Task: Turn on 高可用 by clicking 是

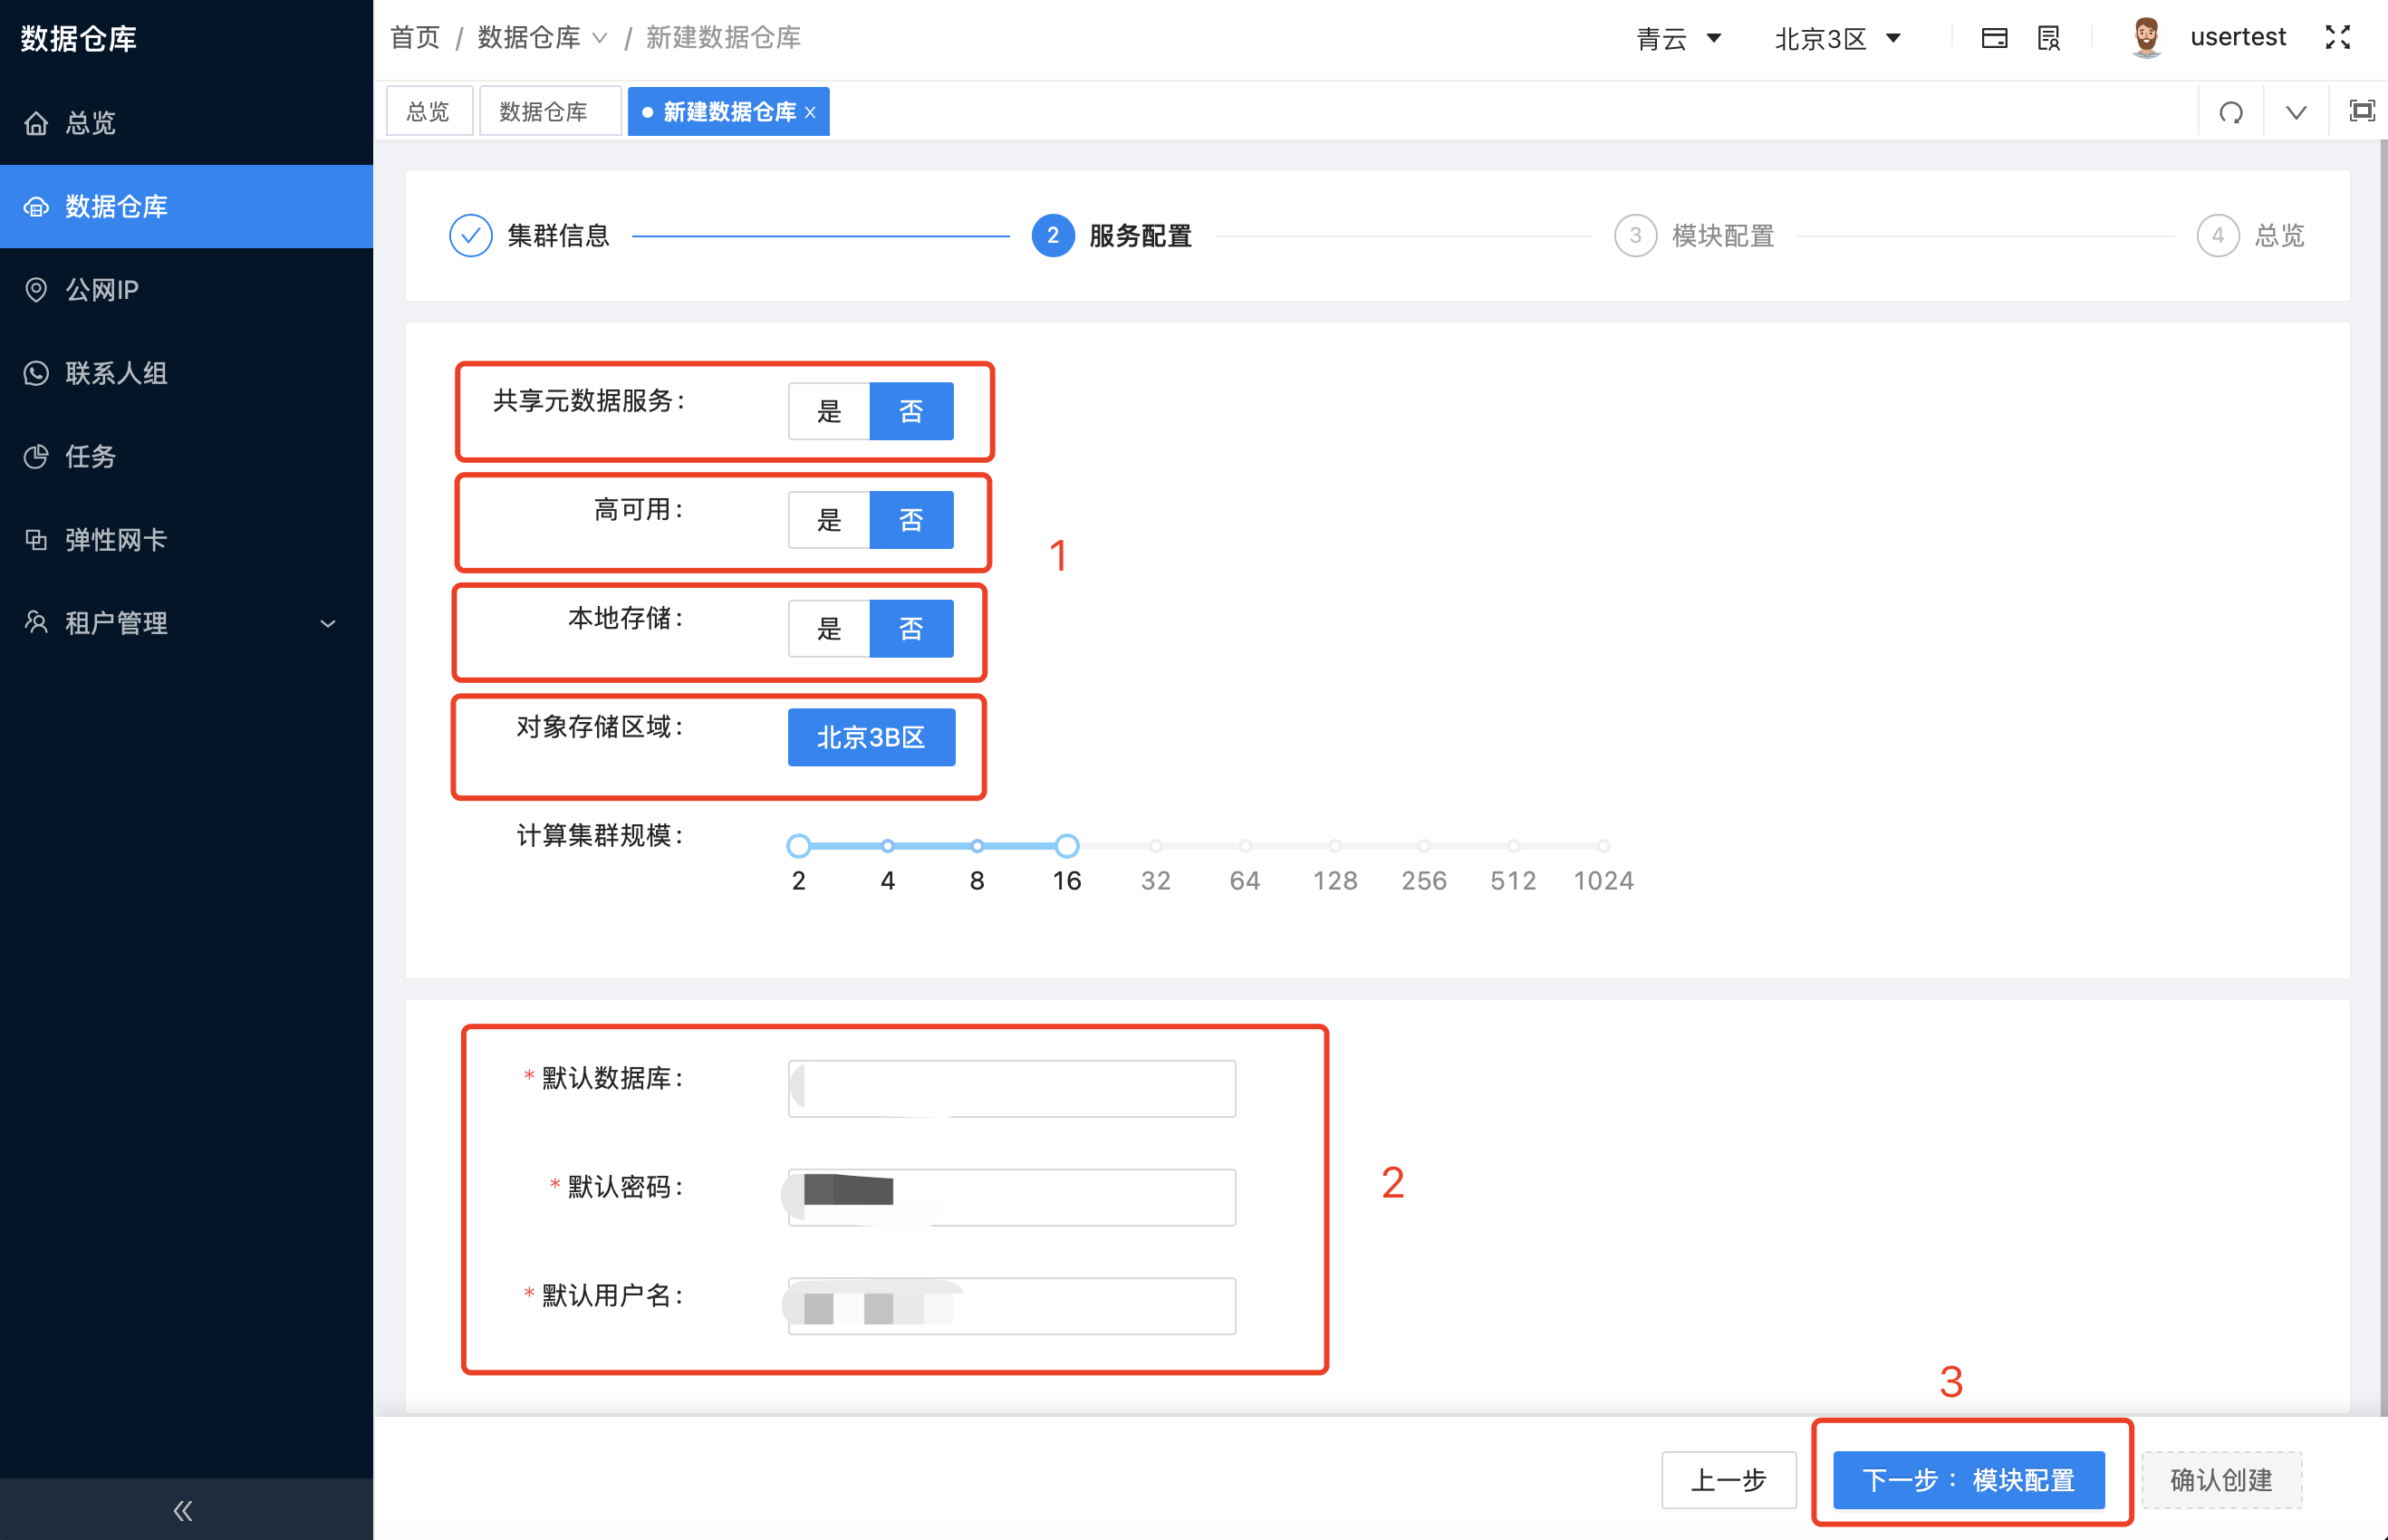Action: (x=828, y=519)
